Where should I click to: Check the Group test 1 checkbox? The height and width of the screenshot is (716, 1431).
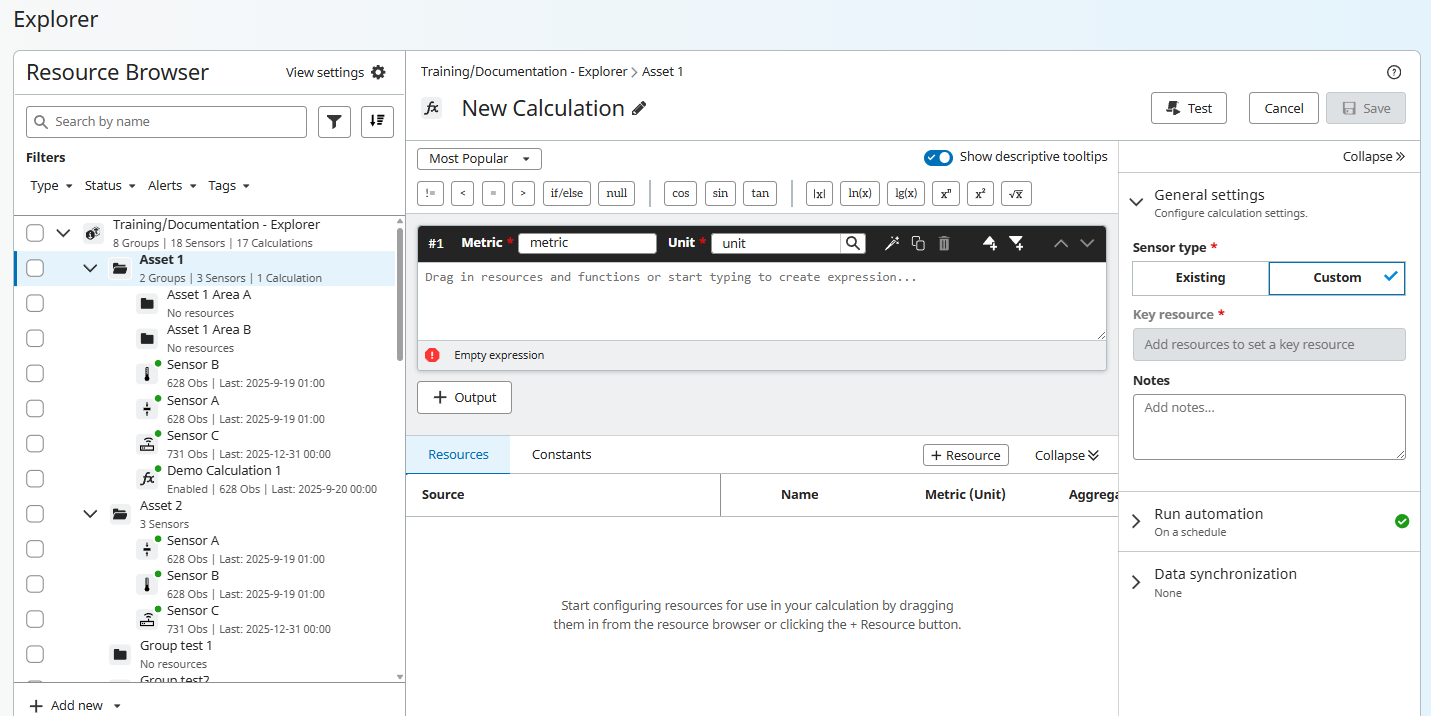pyautogui.click(x=35, y=654)
